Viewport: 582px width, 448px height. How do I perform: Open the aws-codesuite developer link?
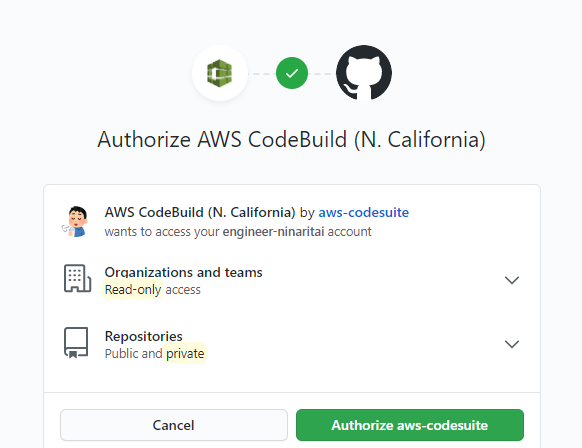364,212
